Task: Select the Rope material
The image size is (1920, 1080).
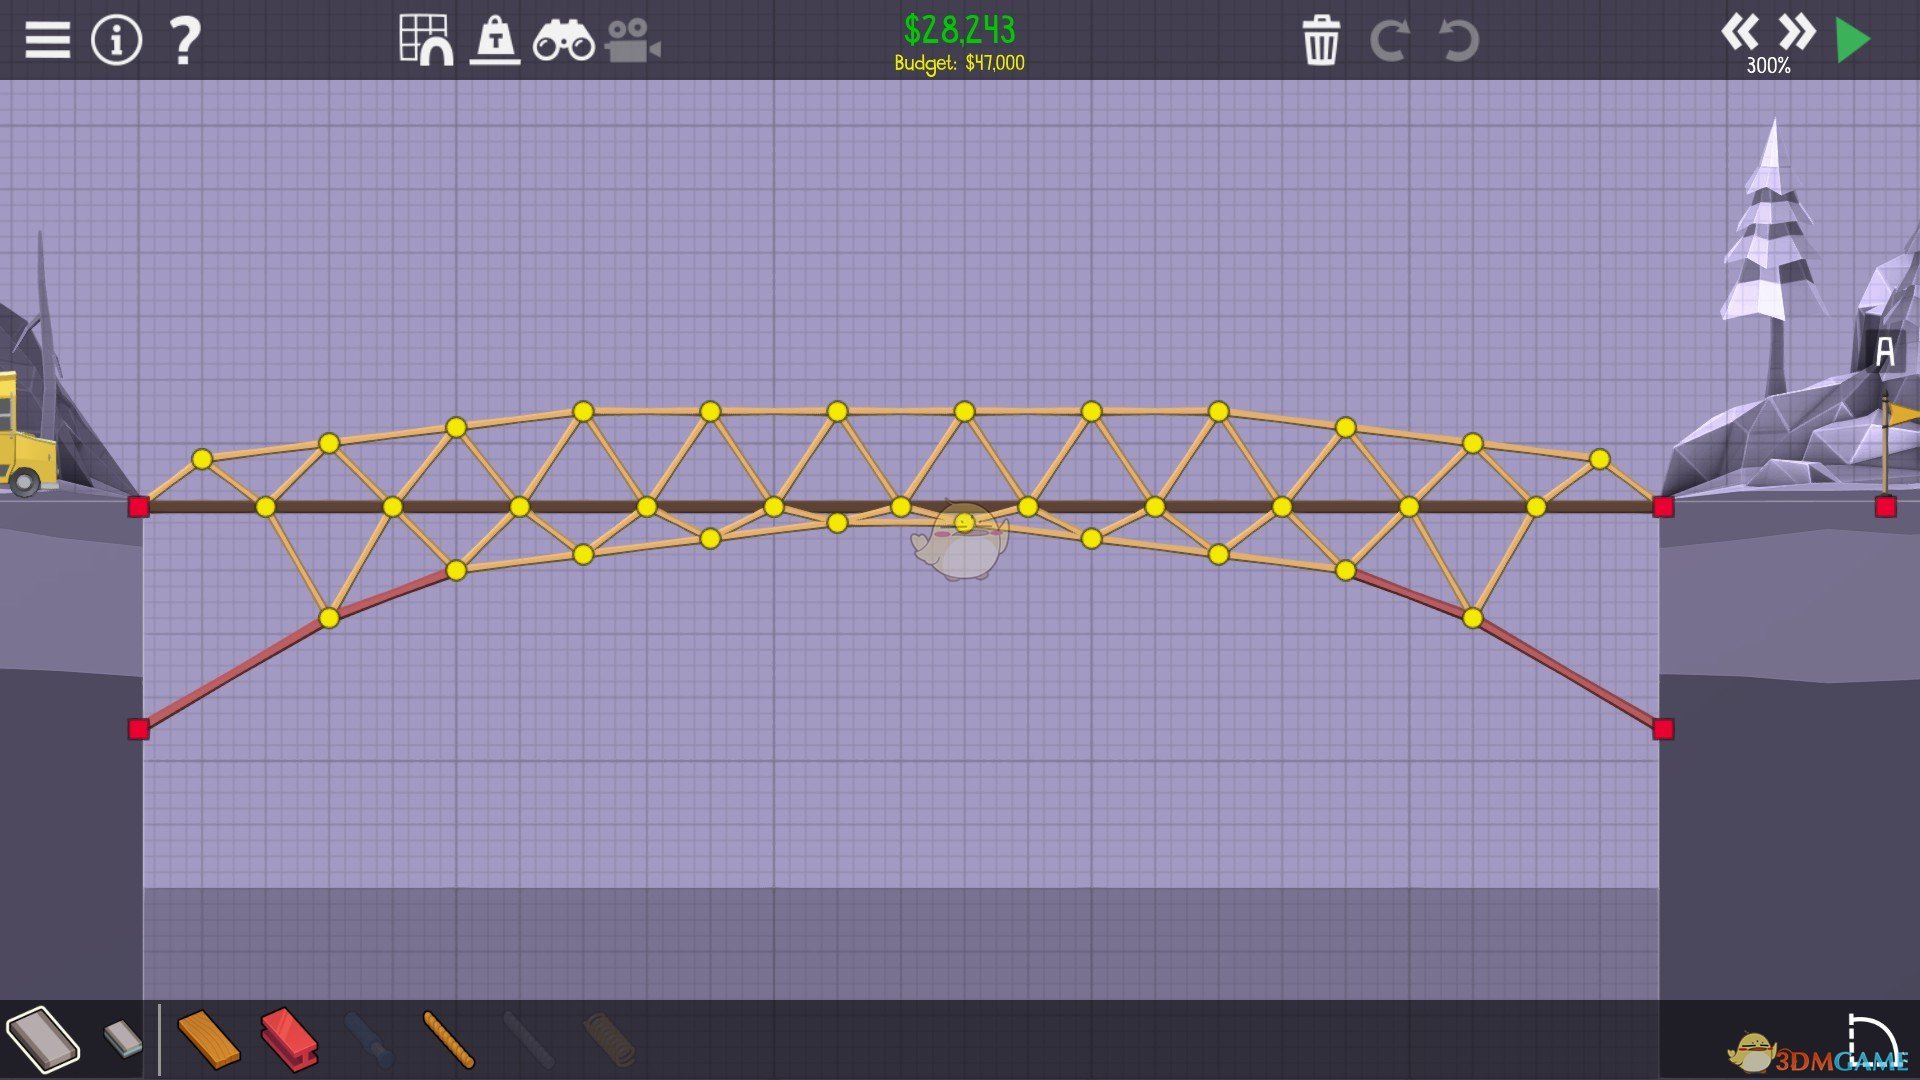Action: [x=448, y=1039]
